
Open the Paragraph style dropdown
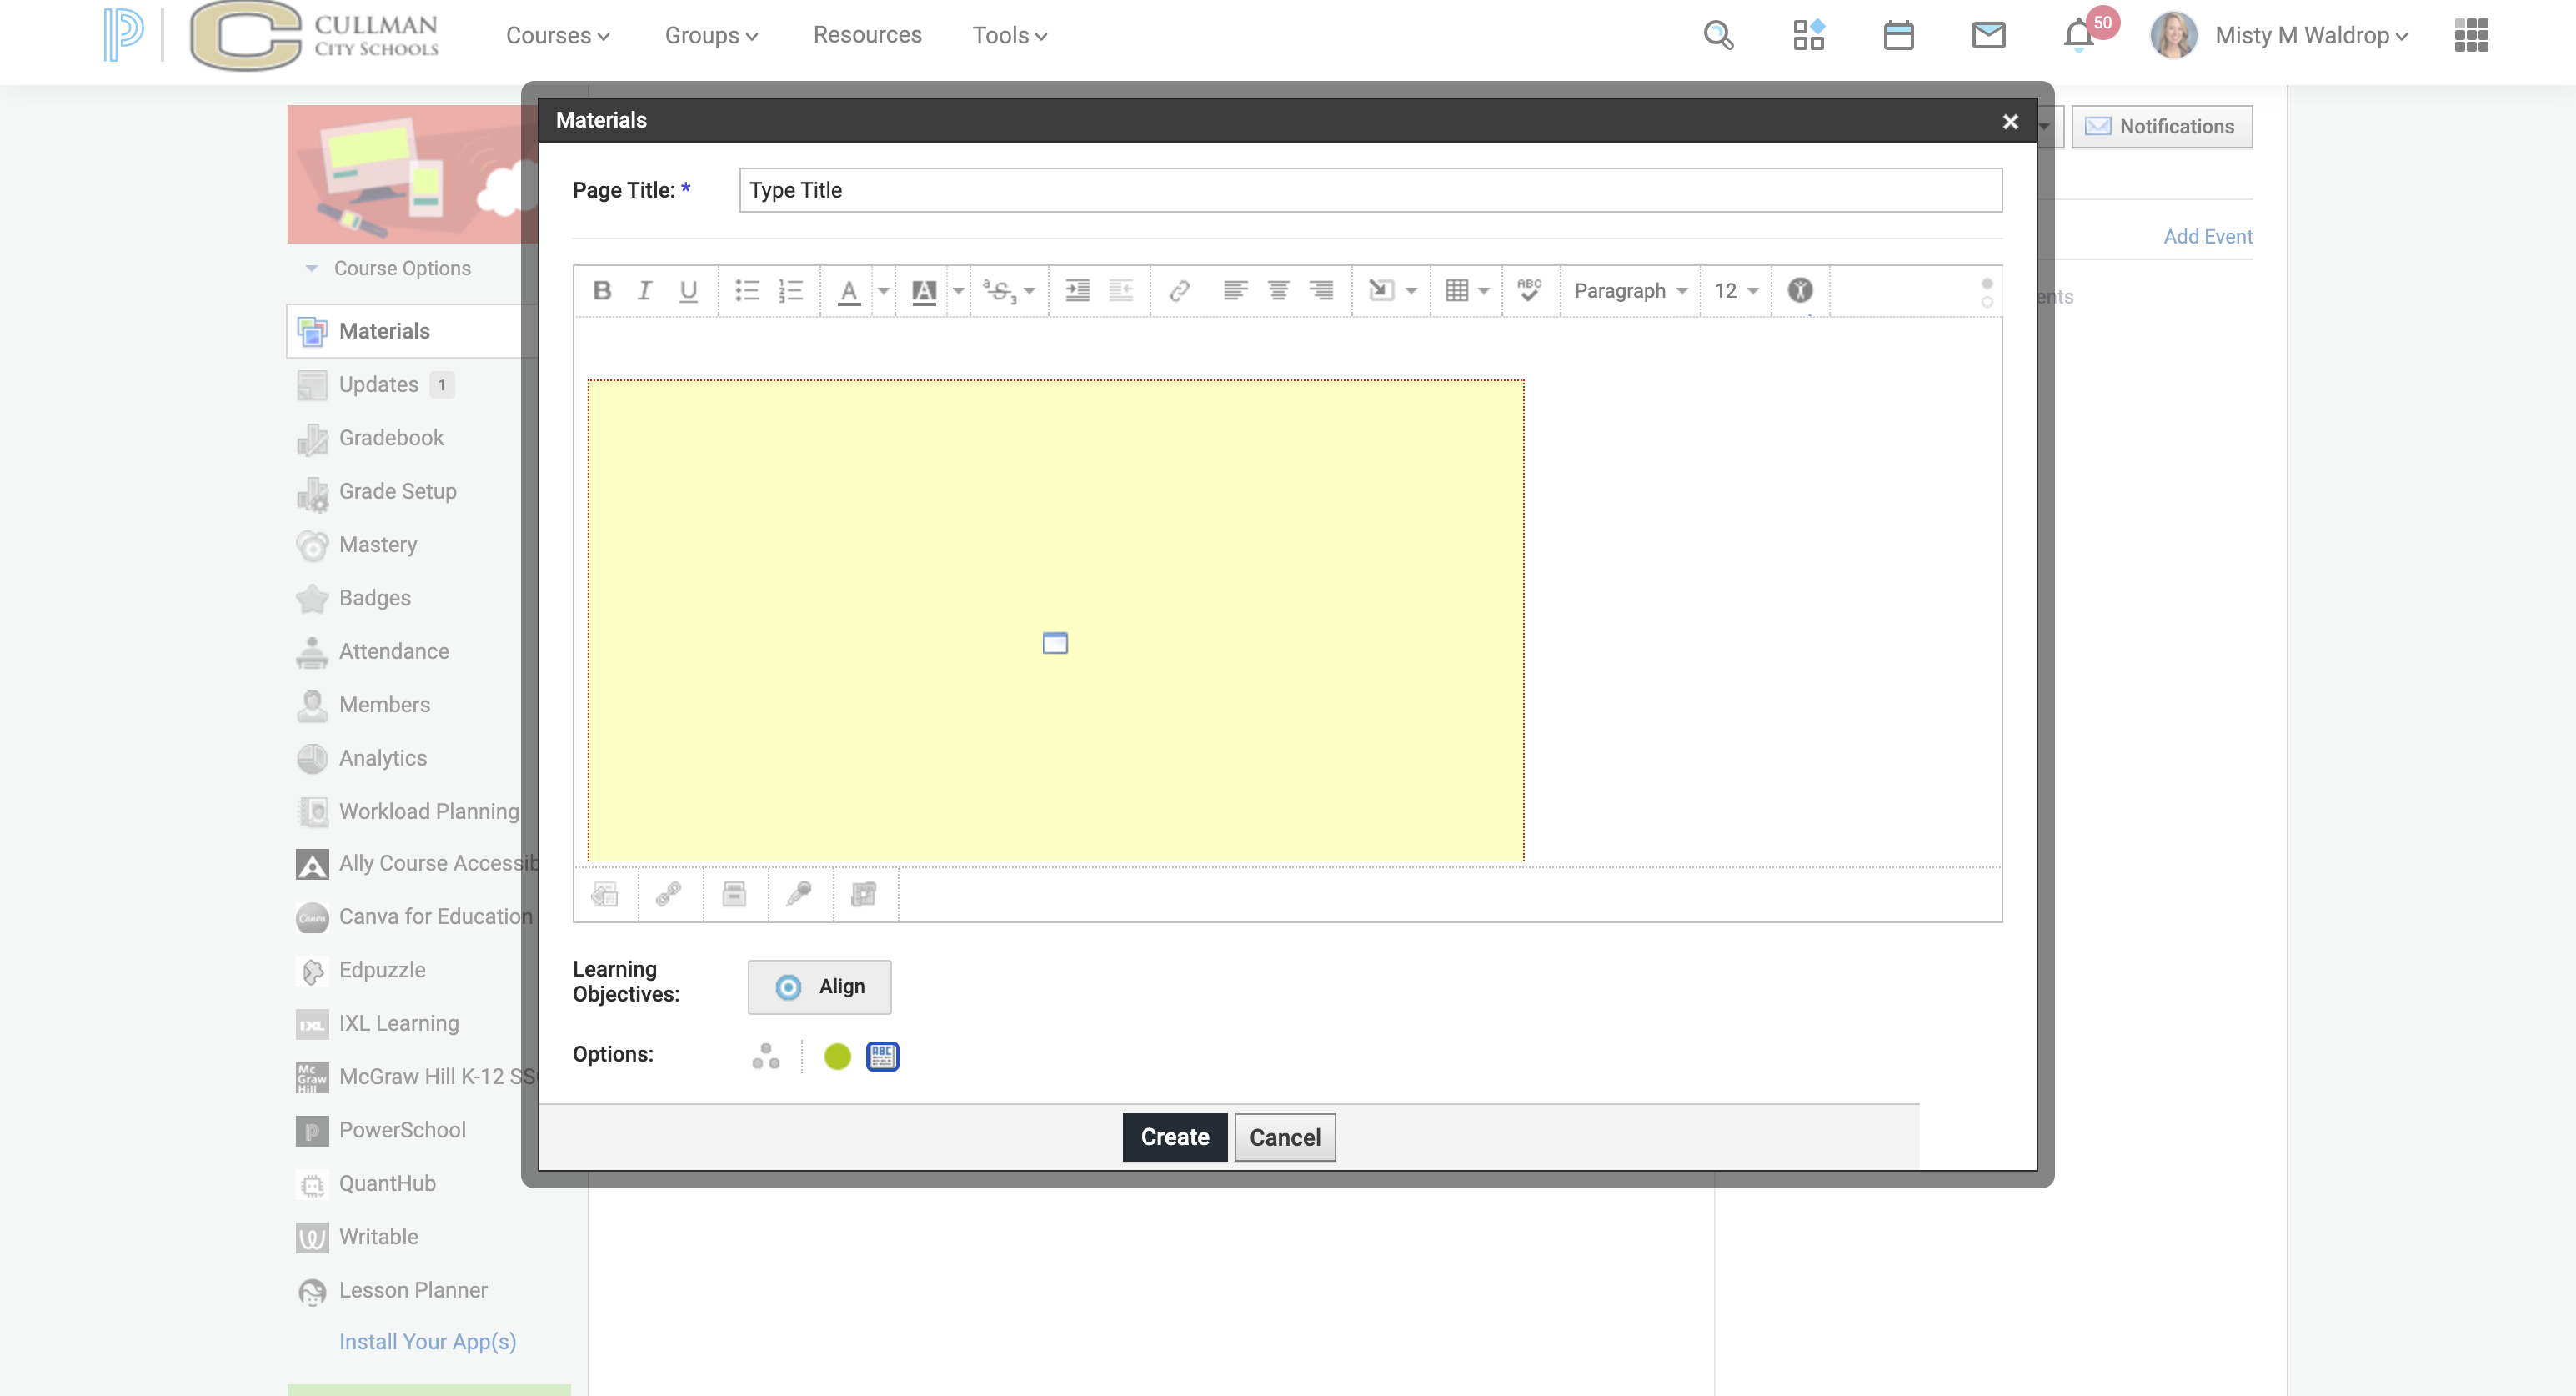(1631, 291)
